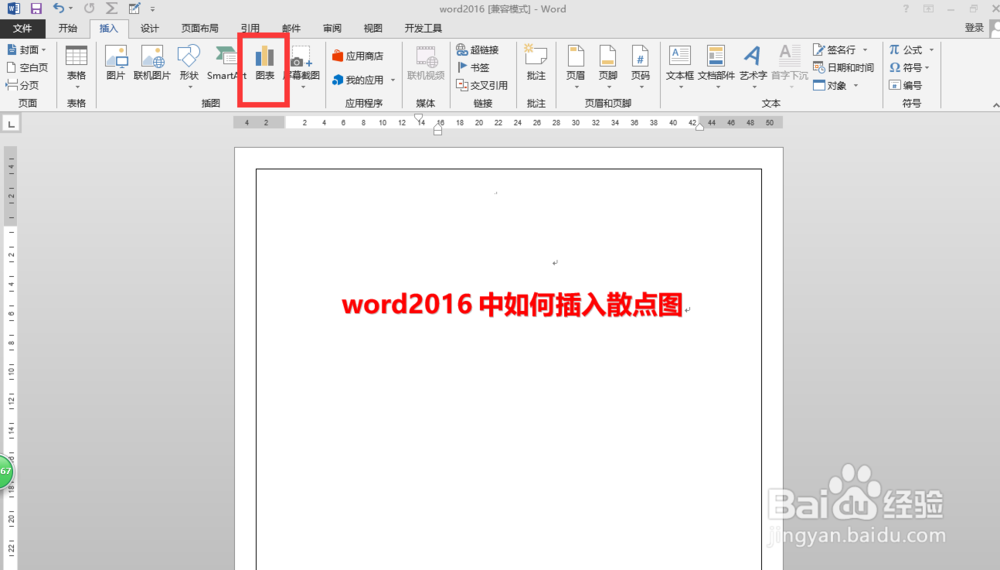Click the tab selector L button
The image size is (1000, 570).
11,123
